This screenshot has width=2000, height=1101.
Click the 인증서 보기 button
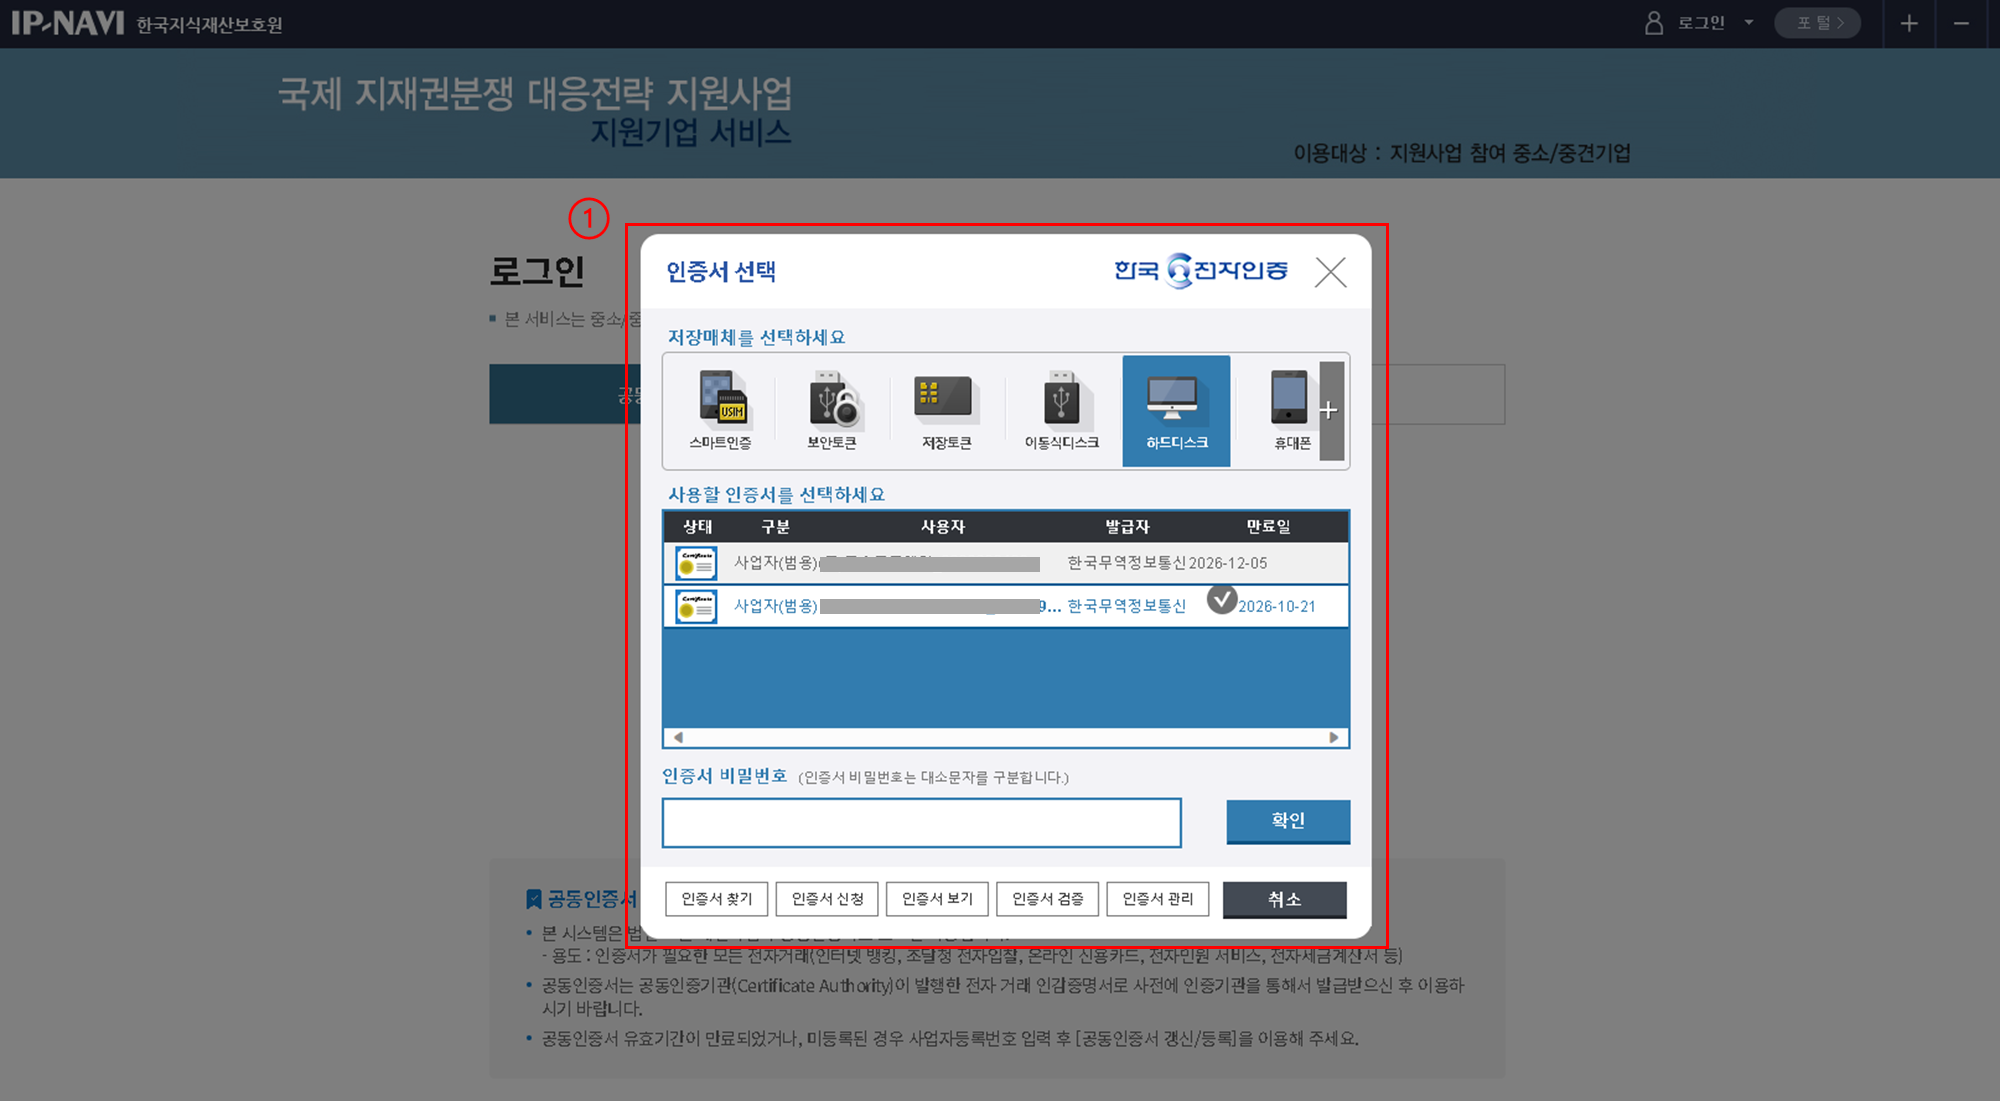(937, 899)
